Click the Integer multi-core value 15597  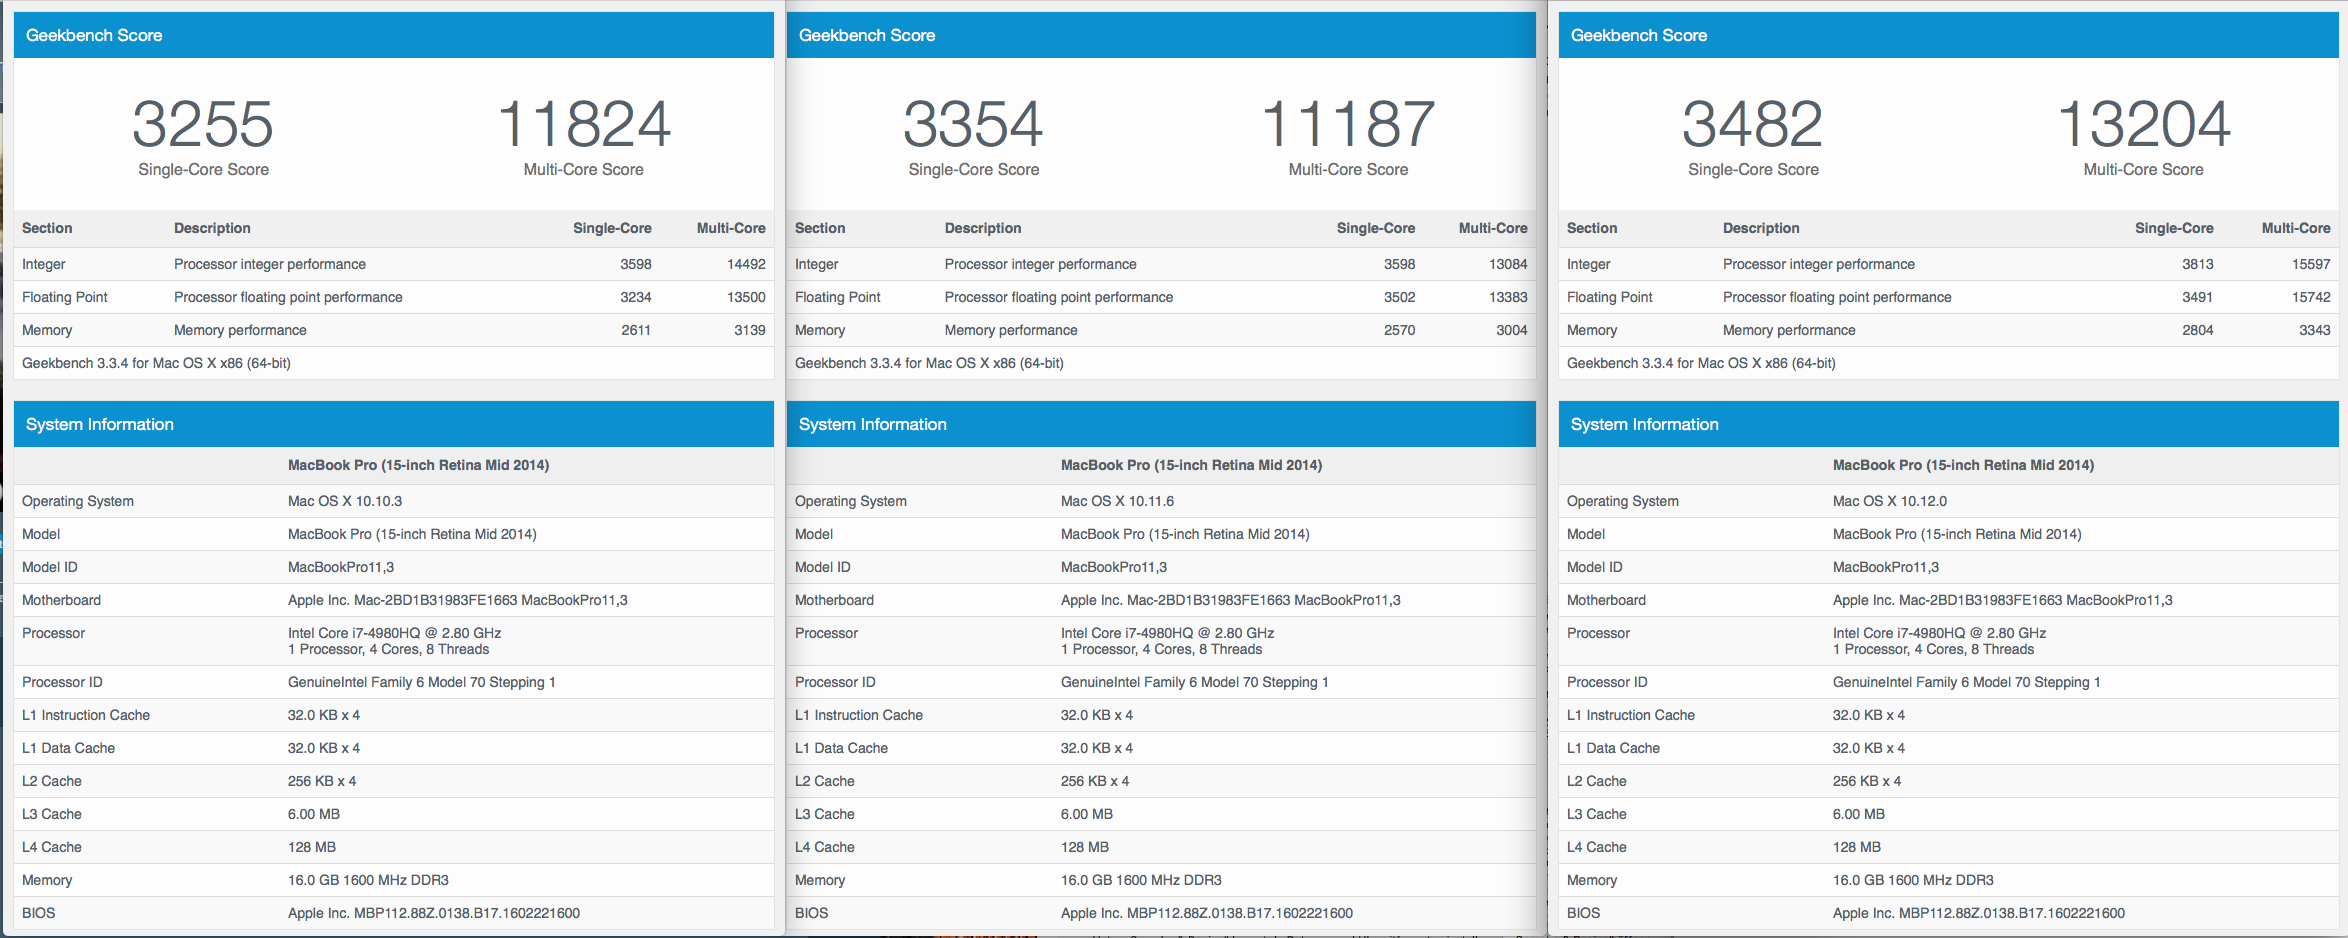click(2311, 264)
